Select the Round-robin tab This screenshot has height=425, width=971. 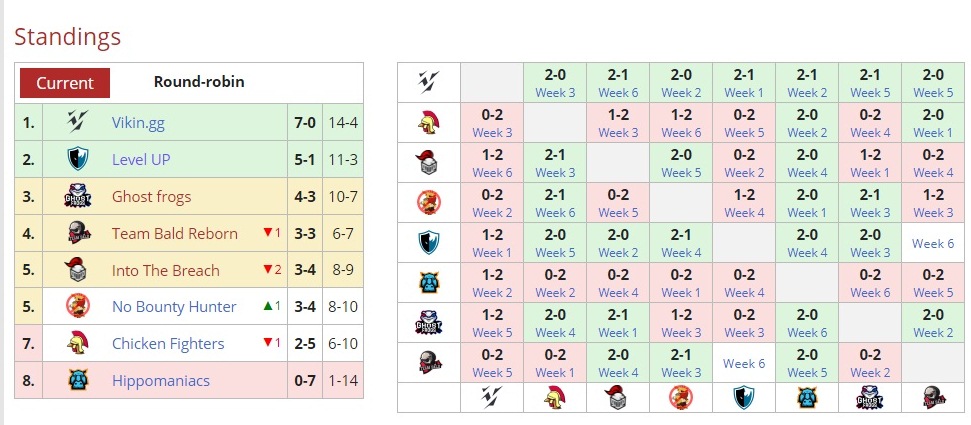tap(199, 82)
